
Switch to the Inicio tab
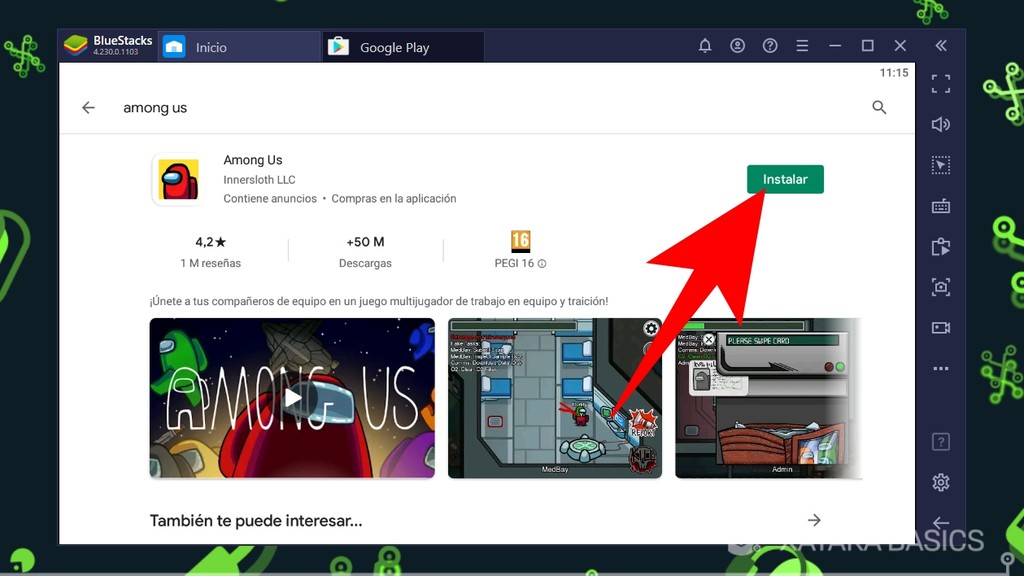pyautogui.click(x=208, y=45)
